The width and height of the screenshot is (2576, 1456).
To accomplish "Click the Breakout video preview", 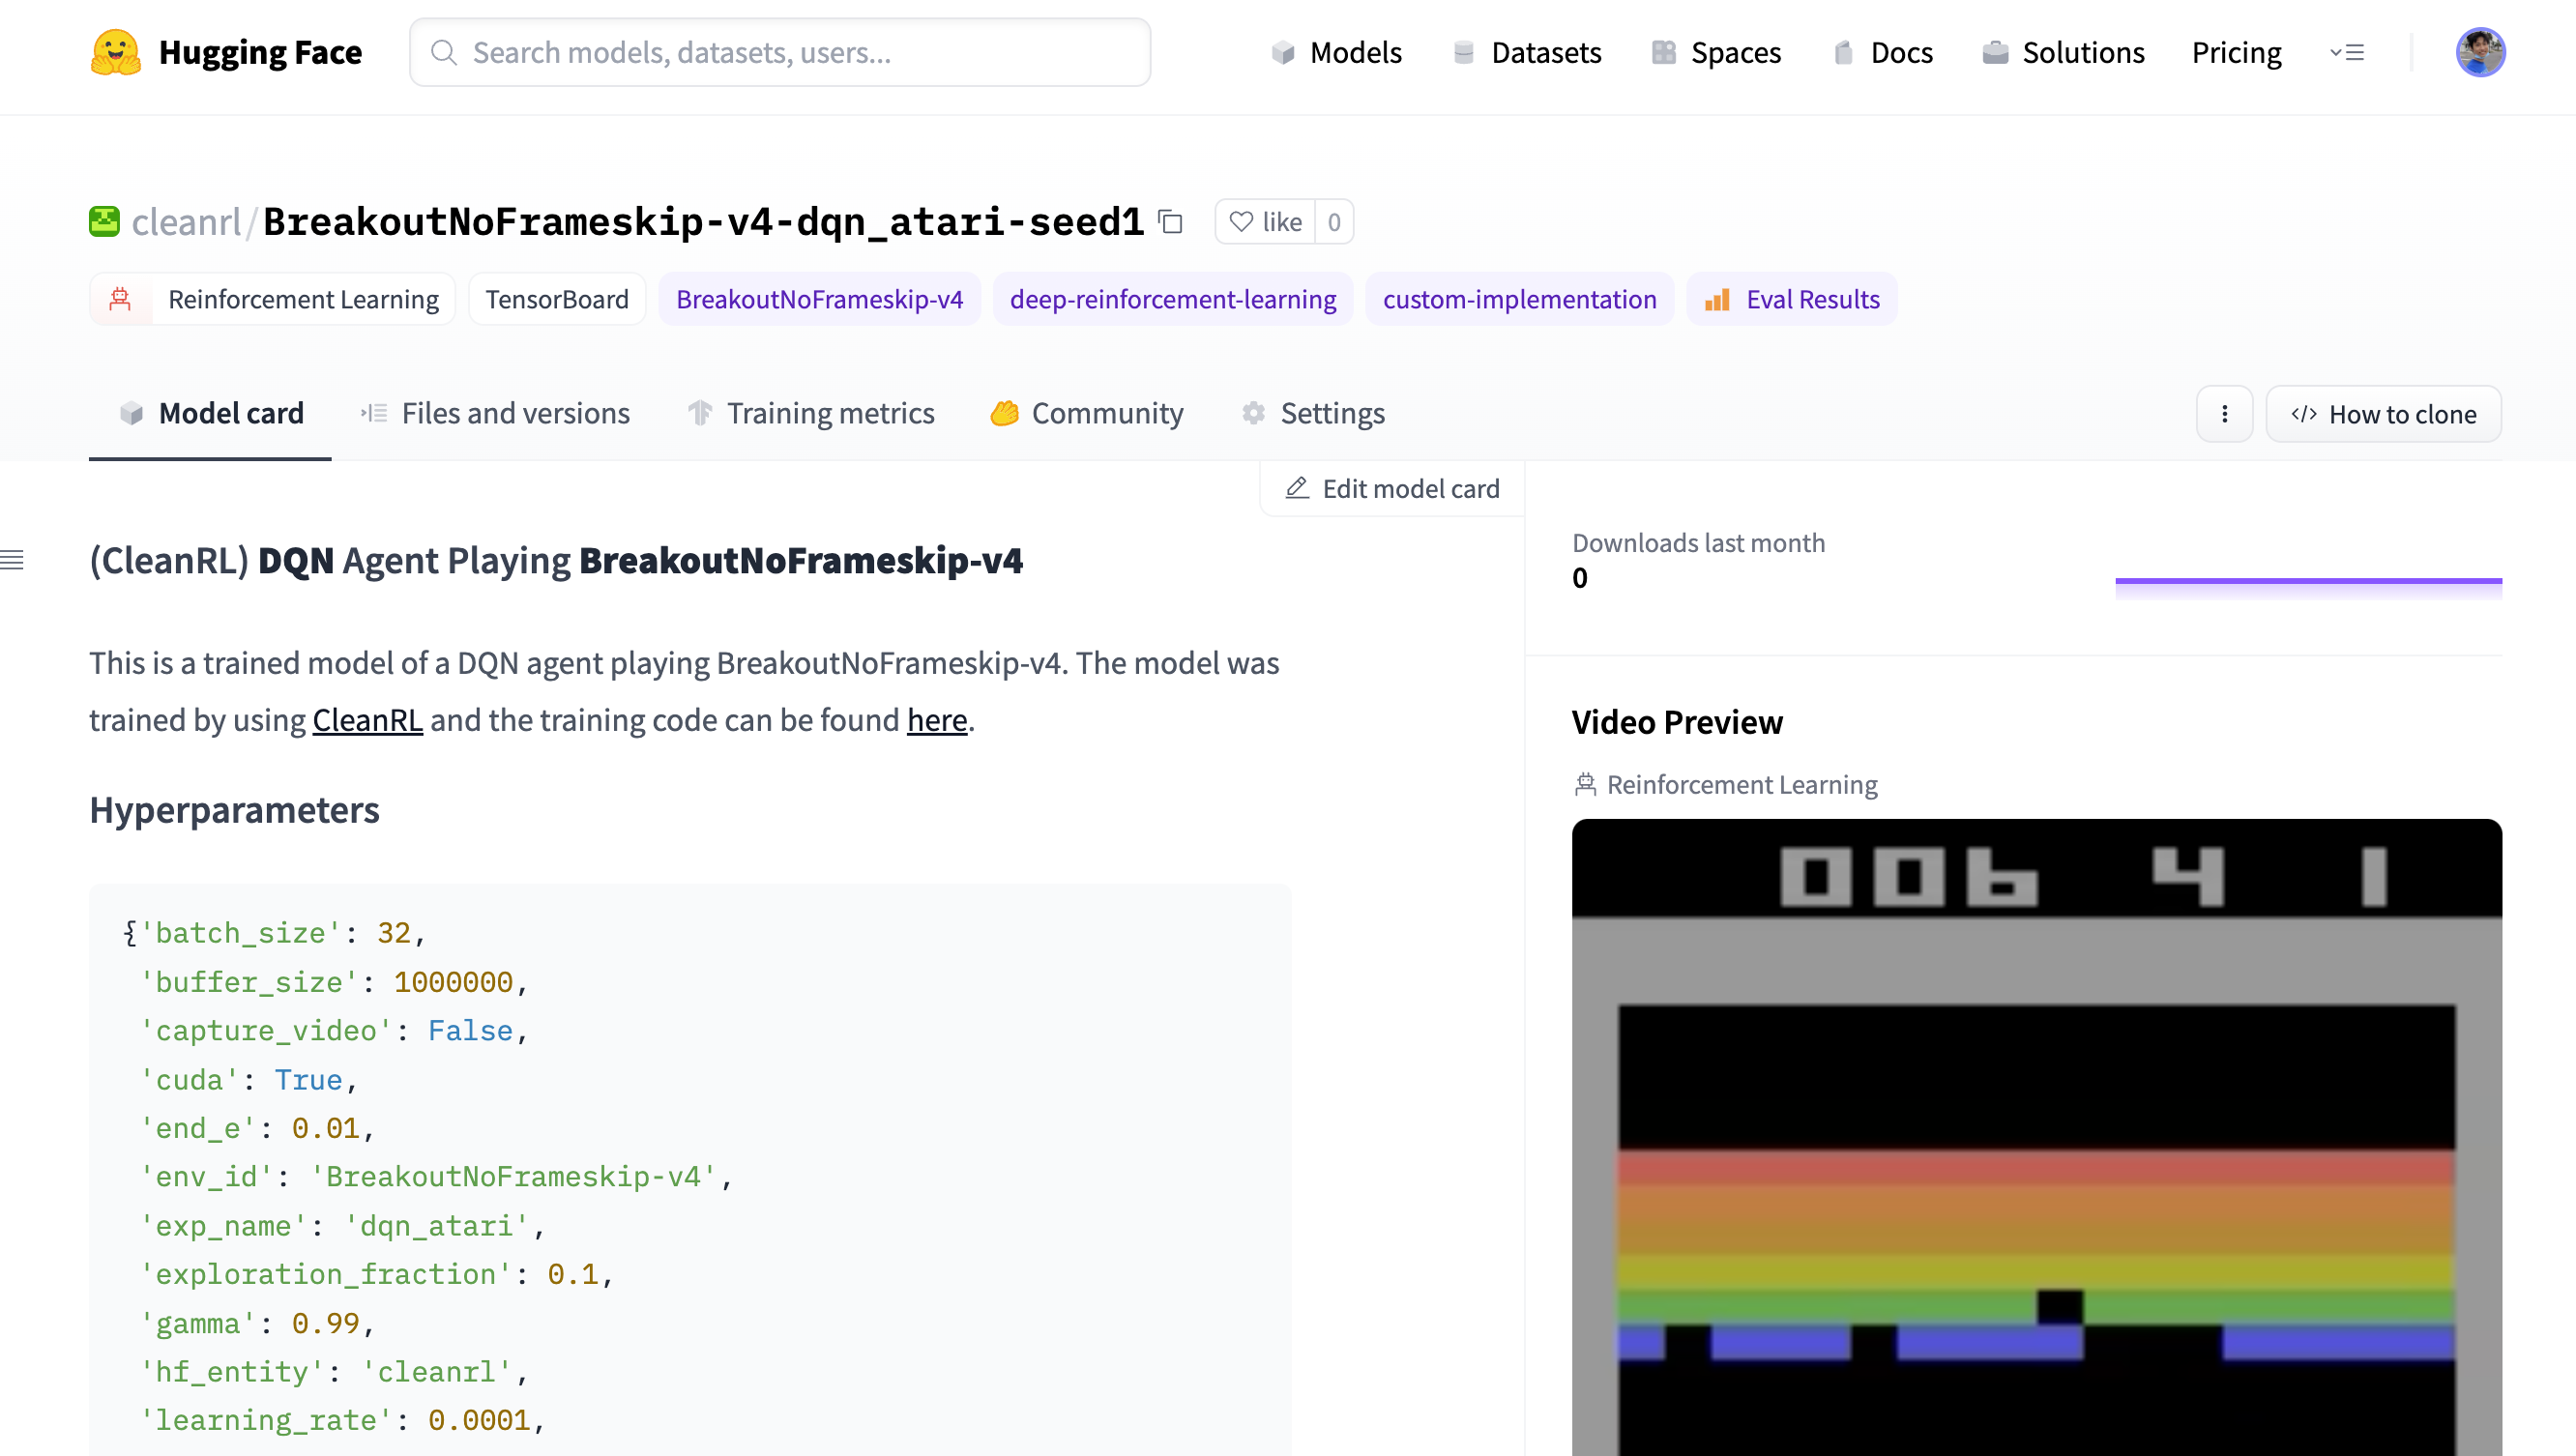I will click(x=2036, y=1136).
